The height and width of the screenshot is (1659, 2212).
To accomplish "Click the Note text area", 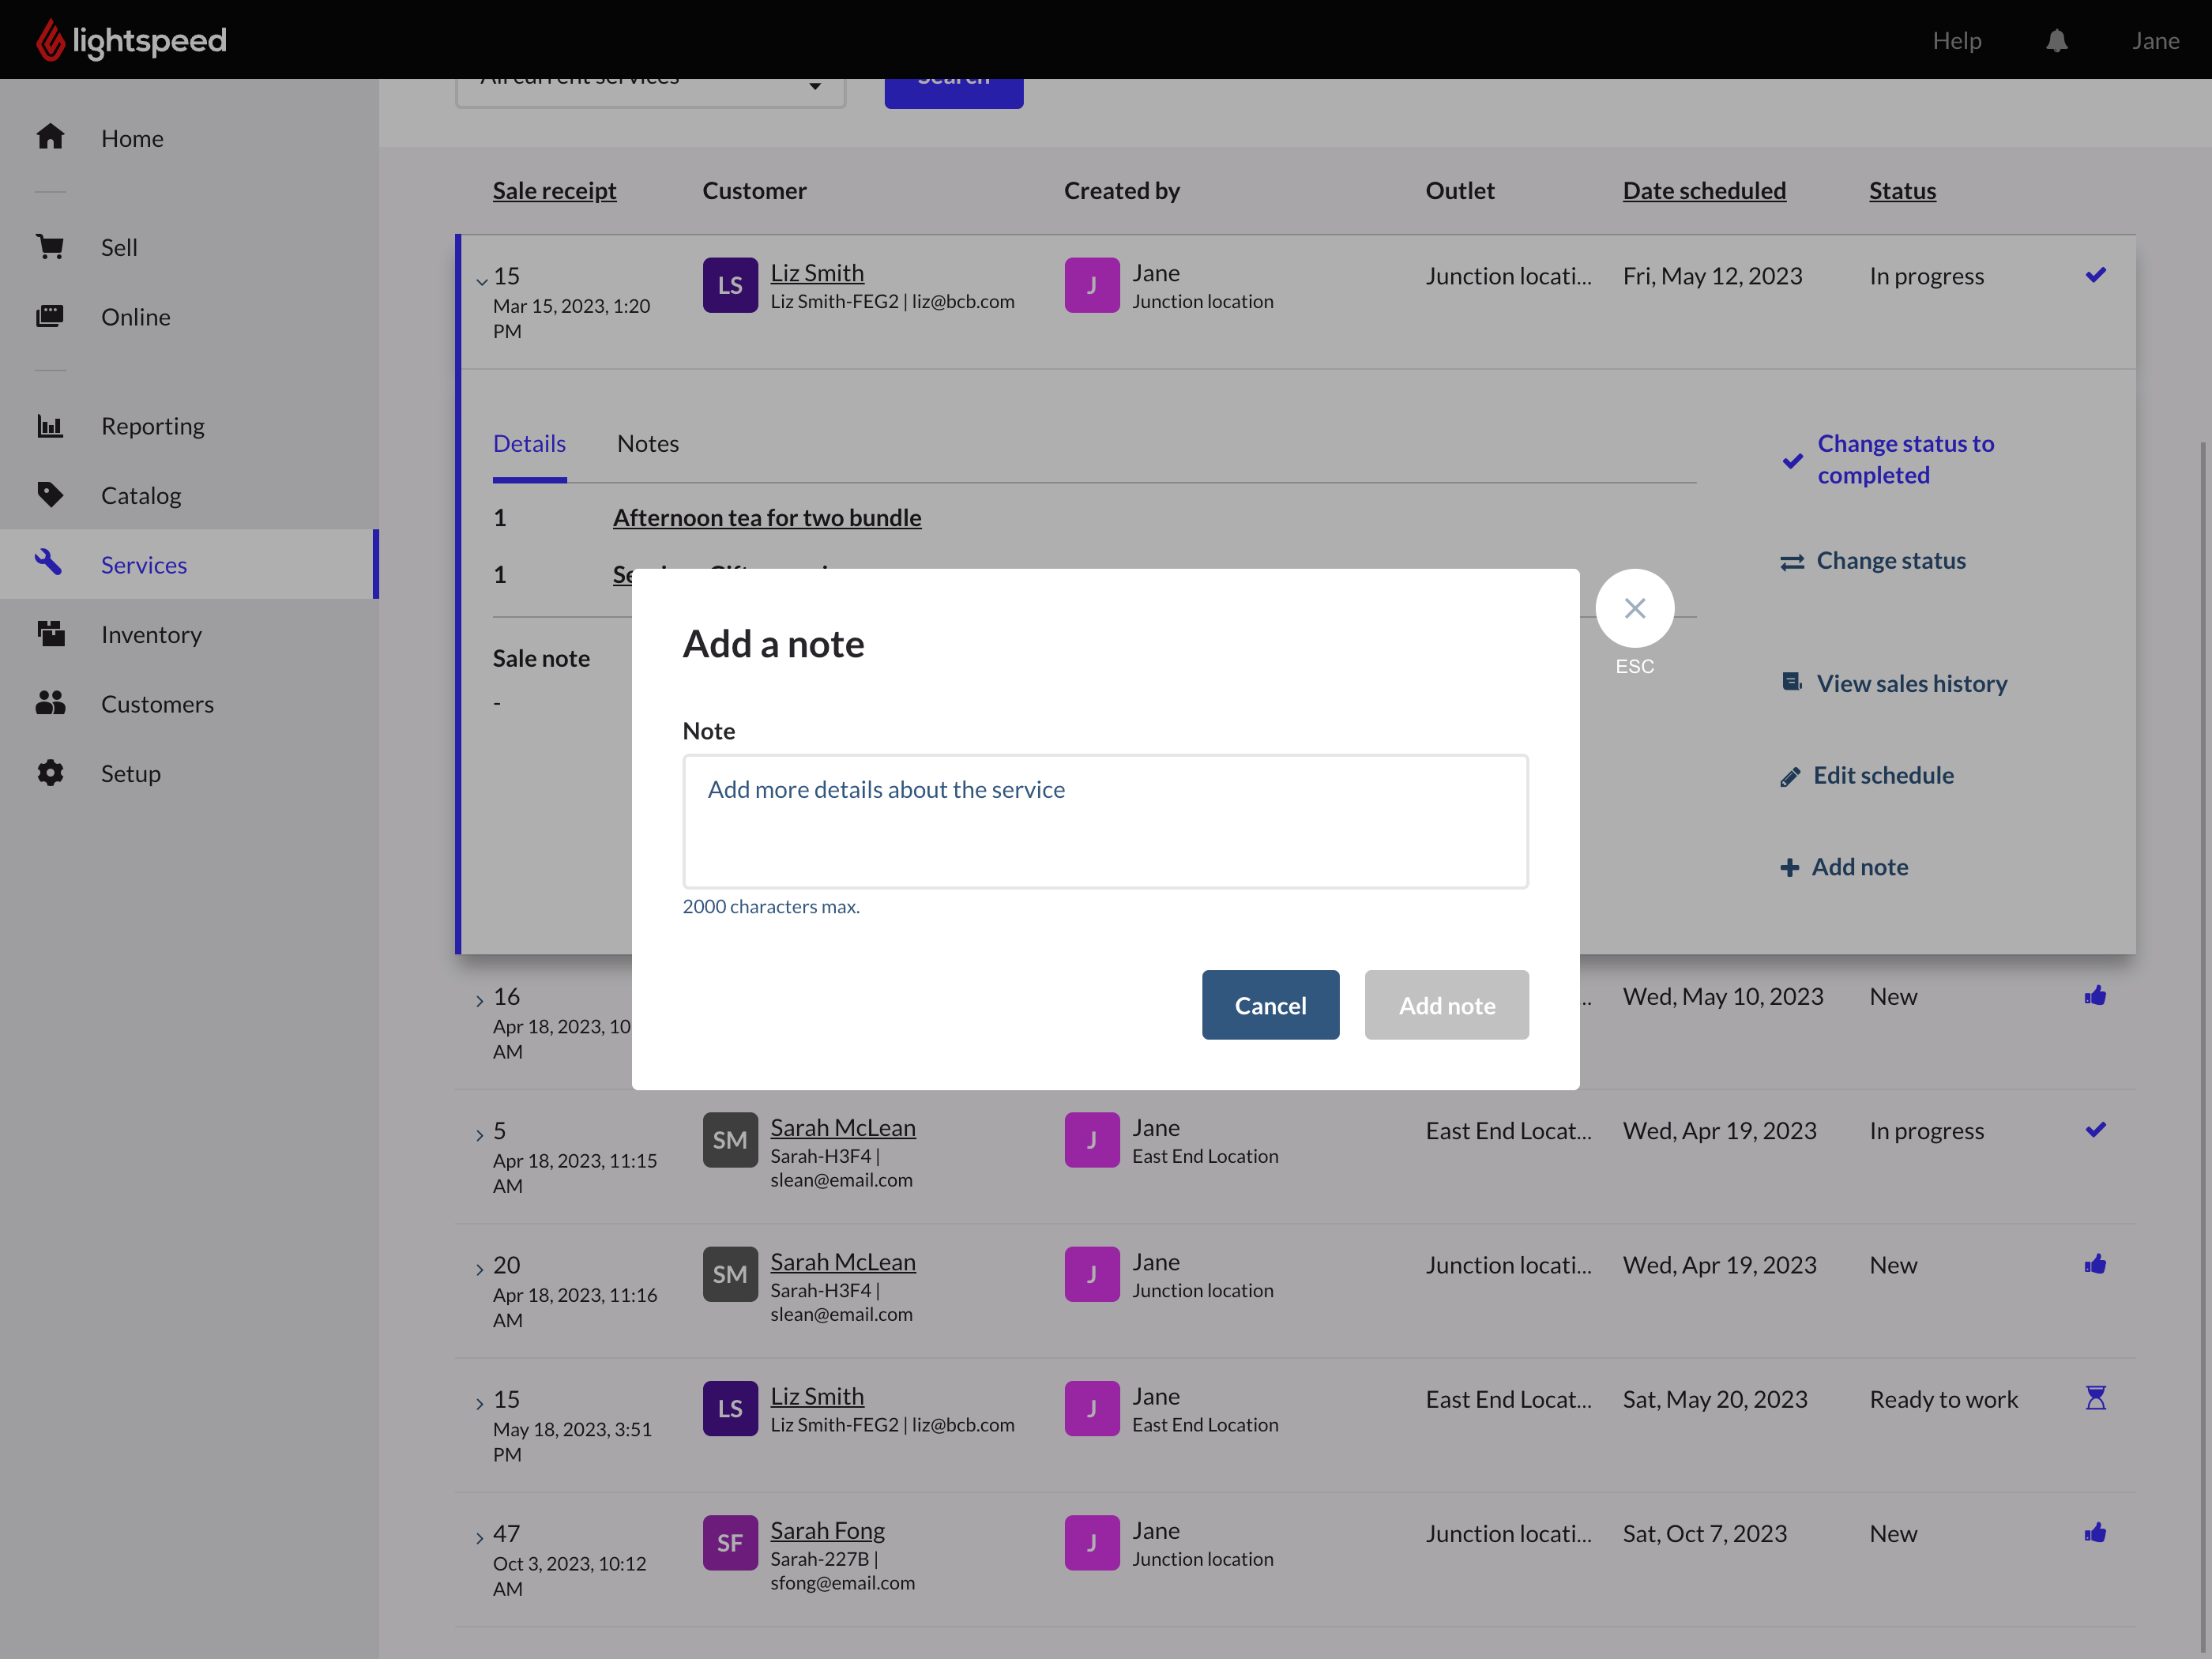I will tap(1105, 821).
